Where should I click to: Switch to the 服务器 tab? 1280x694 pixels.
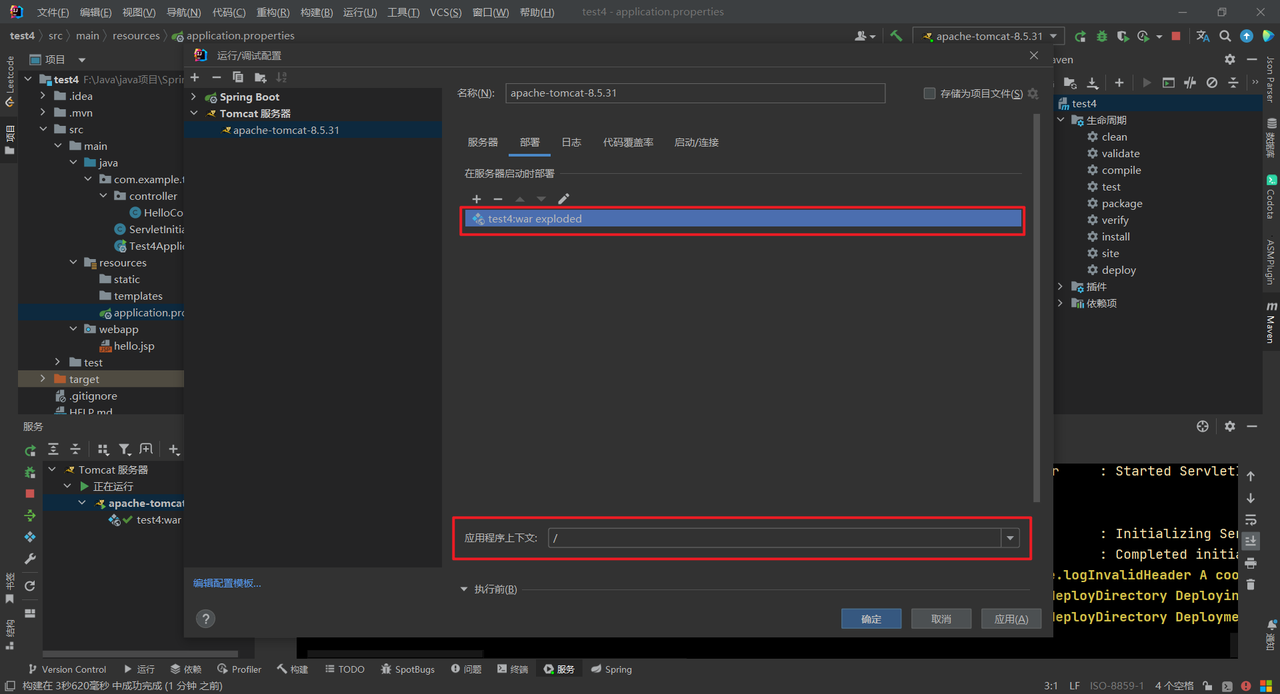(483, 142)
